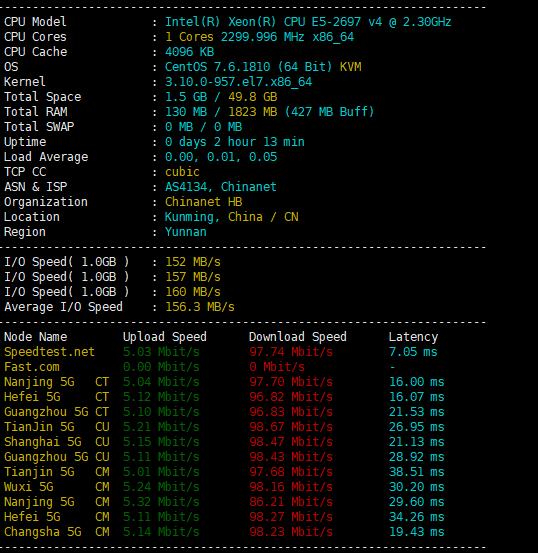This screenshot has width=538, height=553.
Task: Click Nanjing 5G CM download speed 86.21
Action: 291,502
